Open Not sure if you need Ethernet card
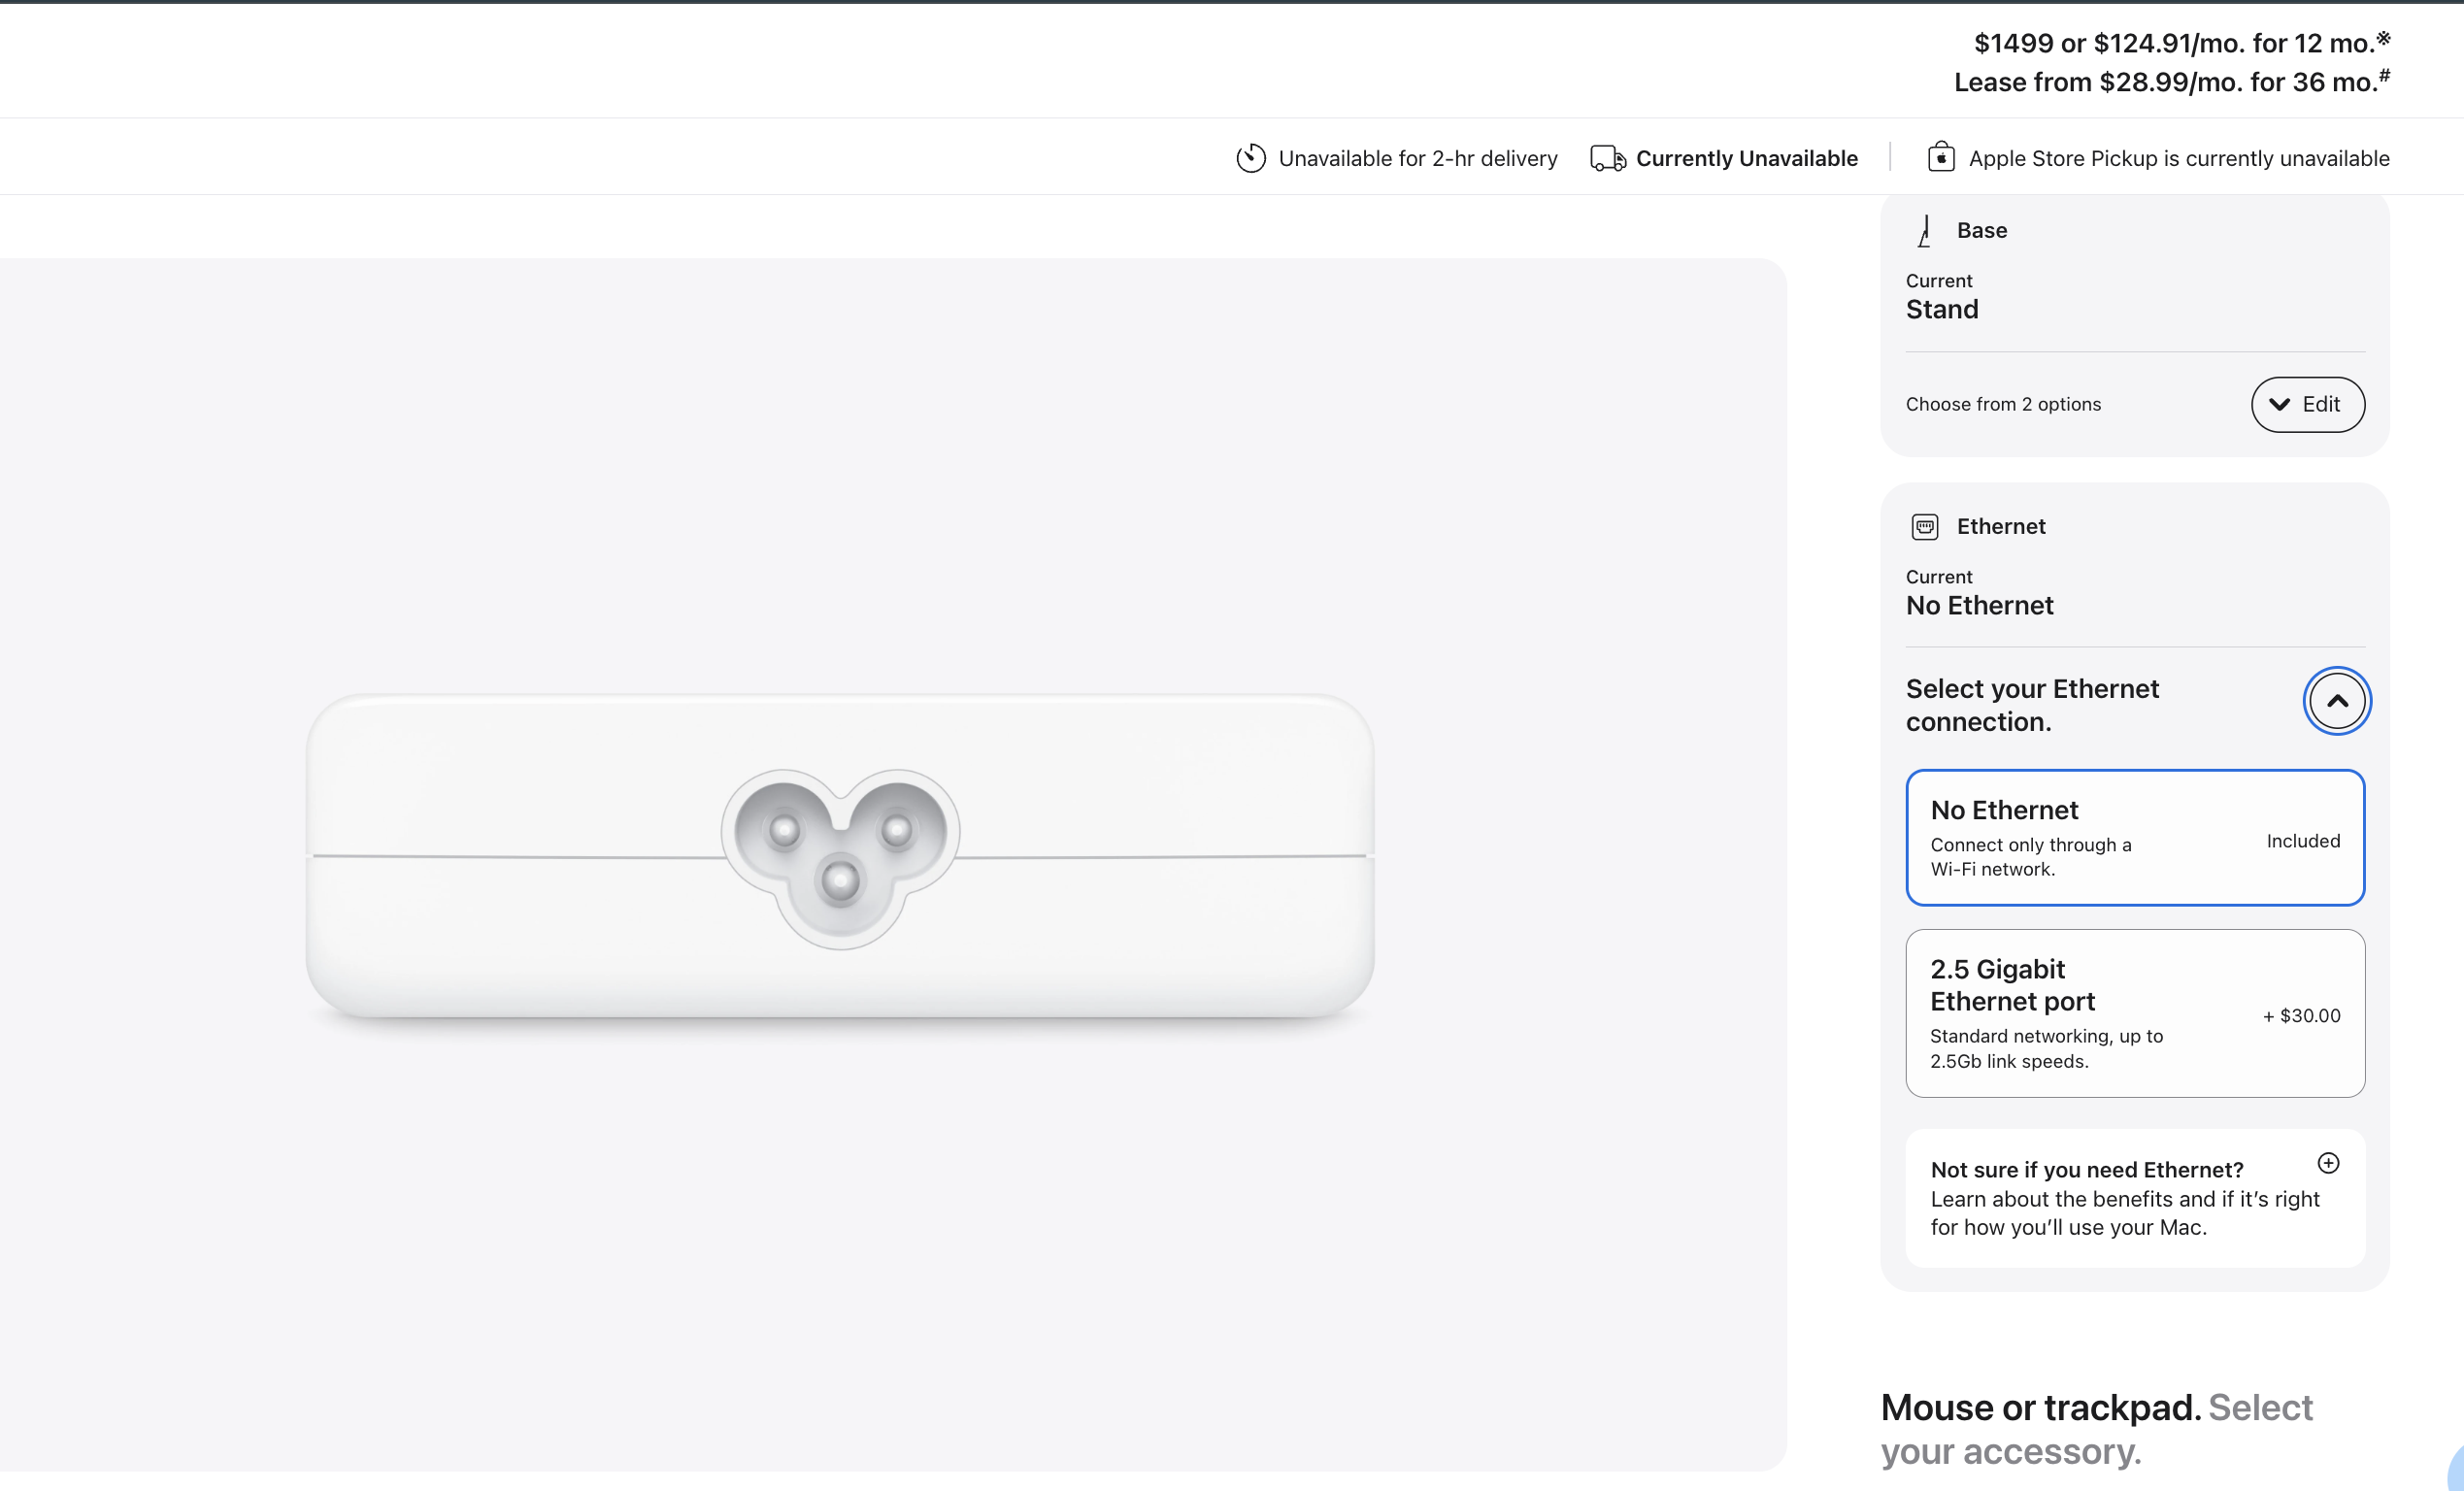Viewport: 2464px width, 1491px height. pyautogui.click(x=2135, y=1198)
